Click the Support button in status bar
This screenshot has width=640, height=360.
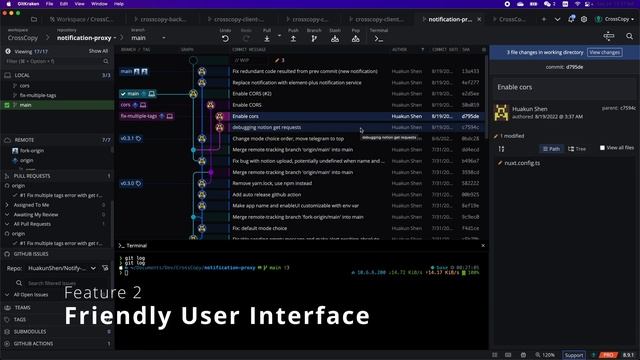pos(573,355)
